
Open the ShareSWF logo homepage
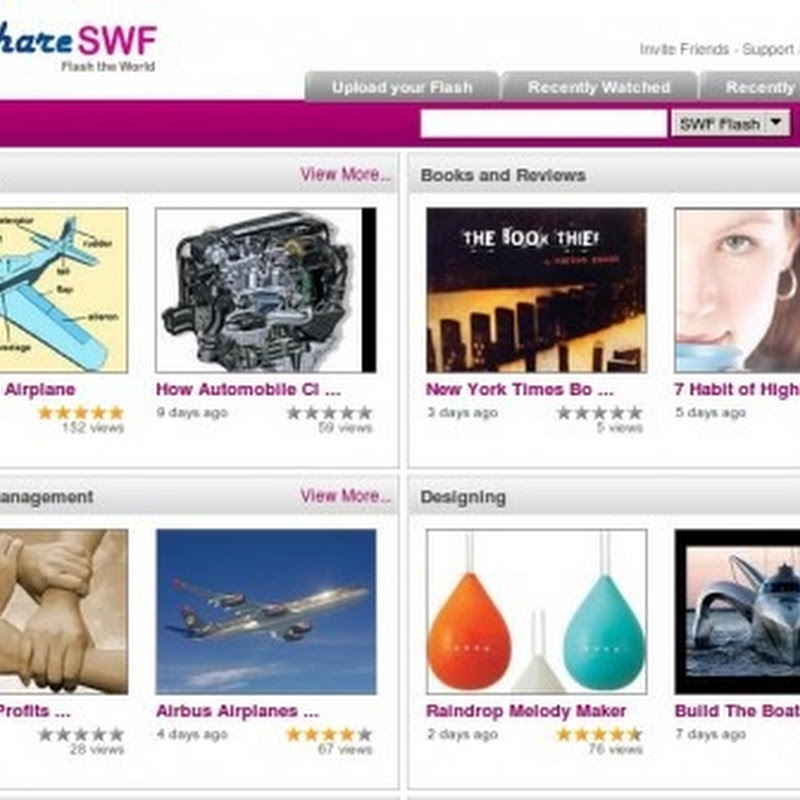(x=77, y=40)
